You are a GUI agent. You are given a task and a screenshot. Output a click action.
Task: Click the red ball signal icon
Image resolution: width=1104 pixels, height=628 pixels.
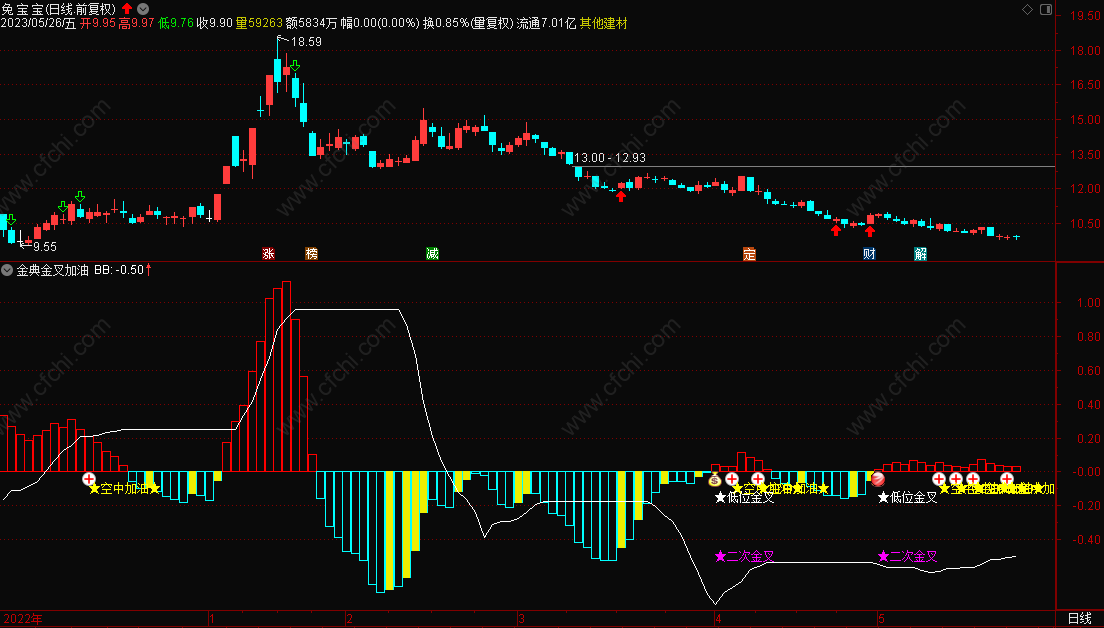pyautogui.click(x=878, y=479)
